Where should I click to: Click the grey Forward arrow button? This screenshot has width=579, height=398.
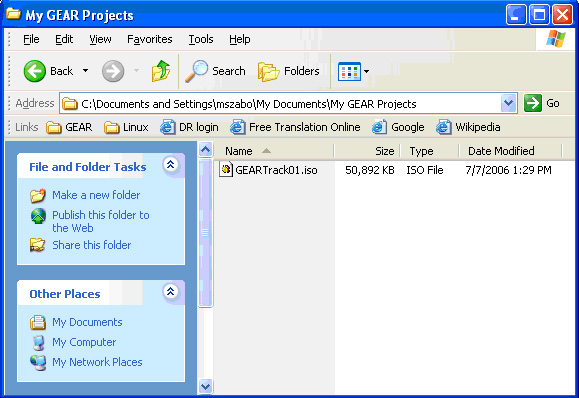pyautogui.click(x=113, y=71)
